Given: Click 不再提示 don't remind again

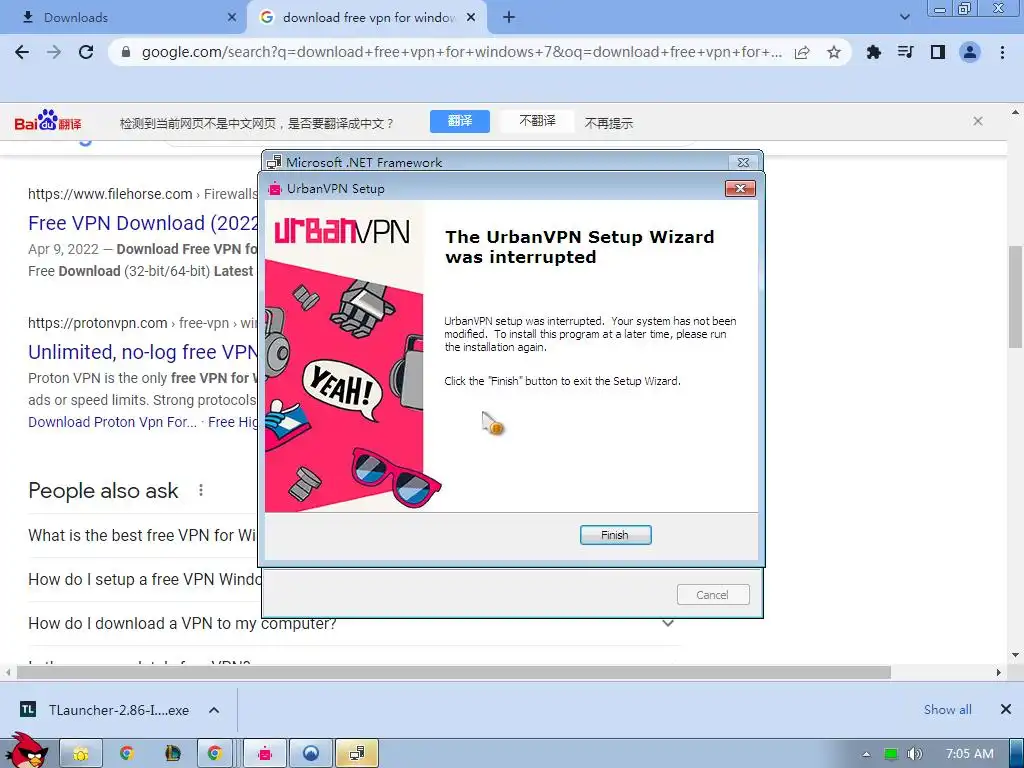Looking at the screenshot, I should tap(609, 123).
